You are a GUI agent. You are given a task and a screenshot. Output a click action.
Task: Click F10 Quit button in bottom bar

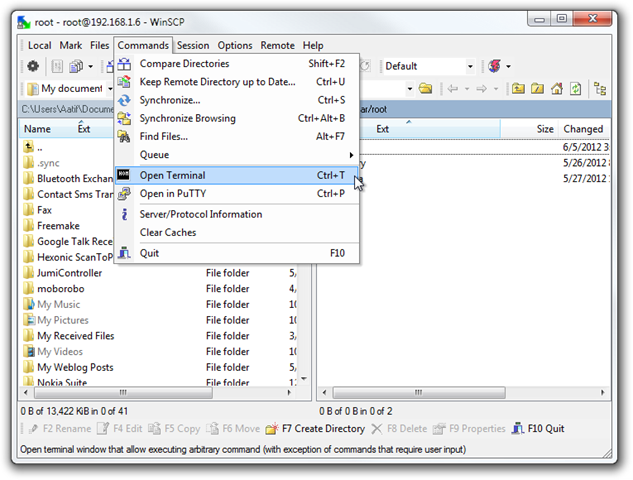(538, 429)
